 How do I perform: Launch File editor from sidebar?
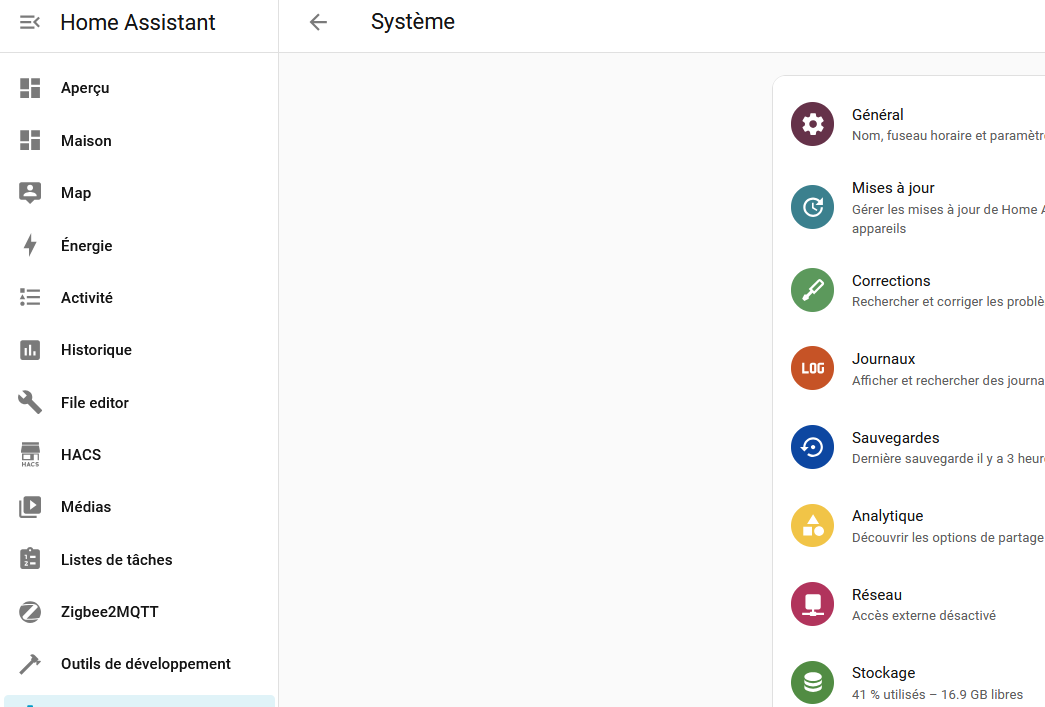click(x=95, y=403)
